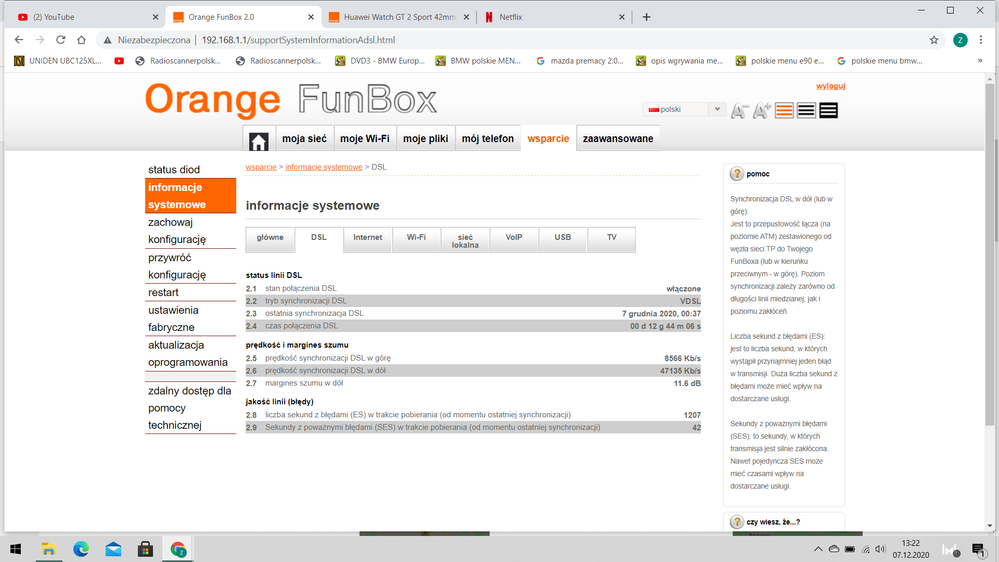Open the zaawansowane menu tab
The height and width of the screenshot is (562, 999).
click(x=618, y=139)
